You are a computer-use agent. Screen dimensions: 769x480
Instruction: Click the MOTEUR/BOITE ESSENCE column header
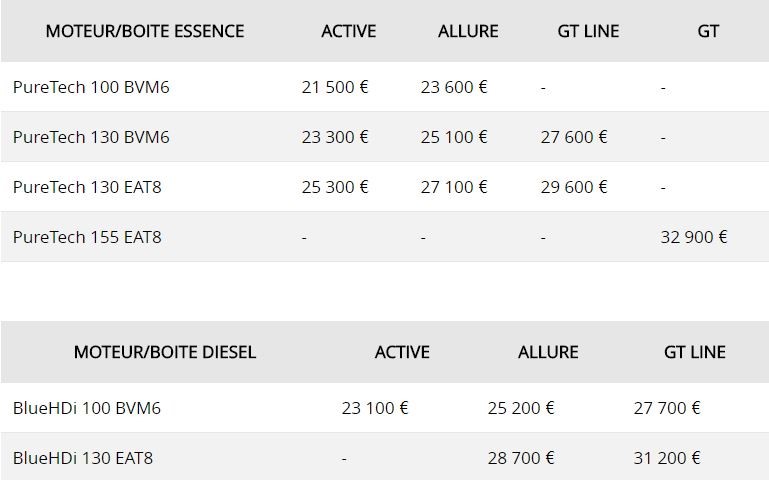(x=145, y=31)
